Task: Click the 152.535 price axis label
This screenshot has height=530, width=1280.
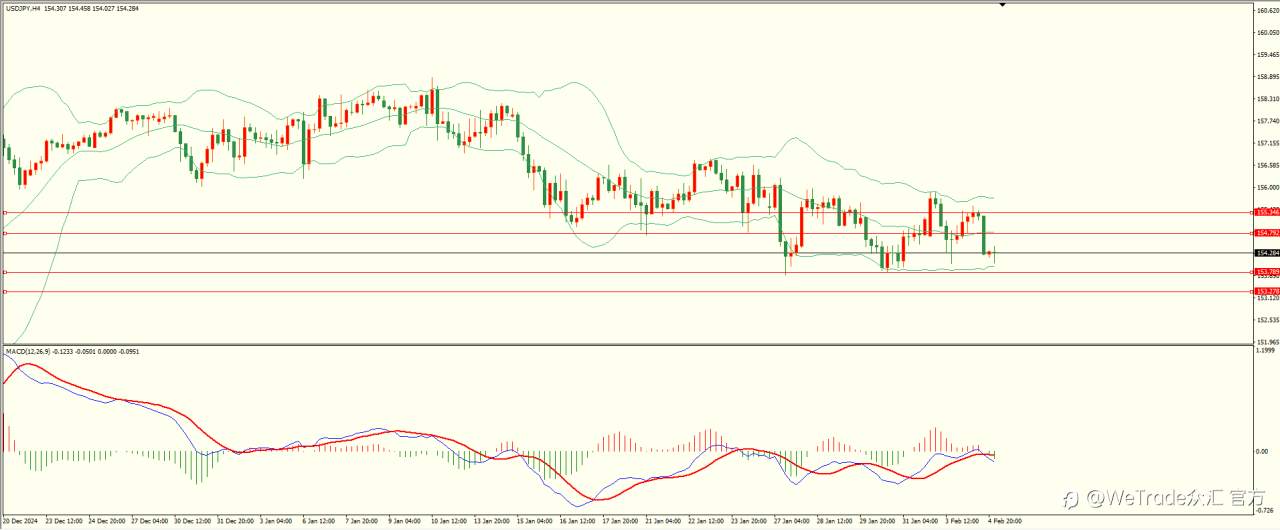Action: (x=1268, y=320)
